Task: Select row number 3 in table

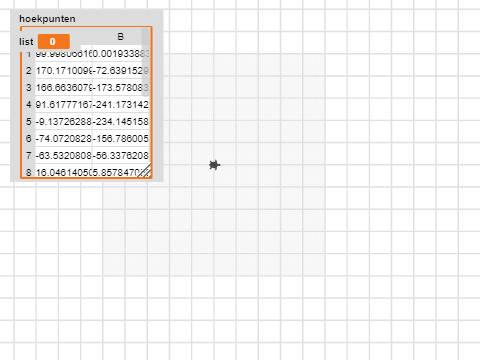Action: point(29,88)
